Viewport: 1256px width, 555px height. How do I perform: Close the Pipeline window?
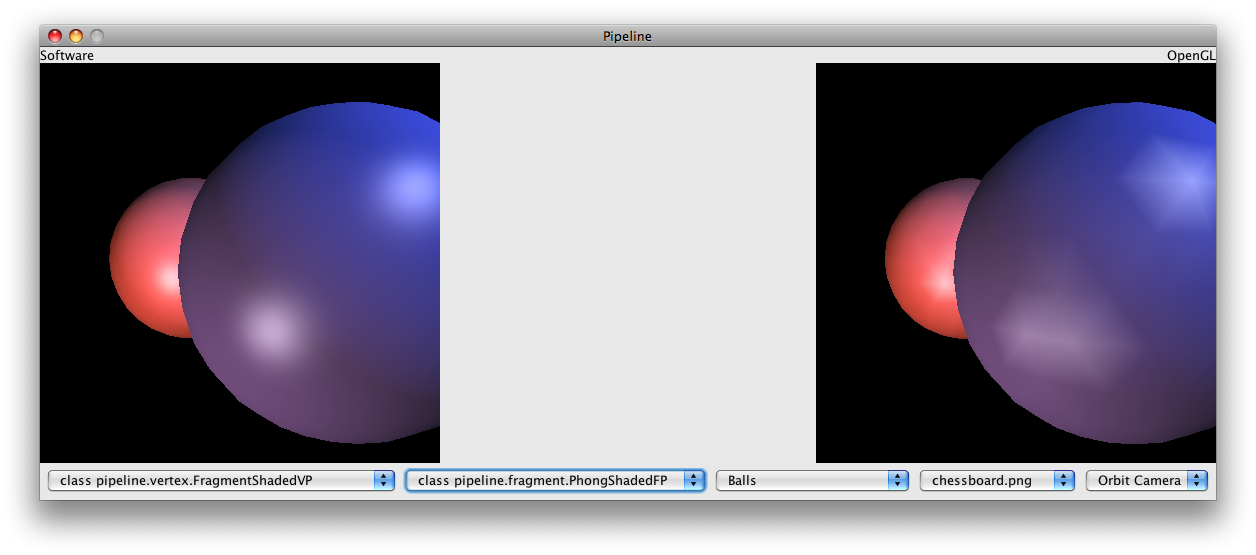55,36
